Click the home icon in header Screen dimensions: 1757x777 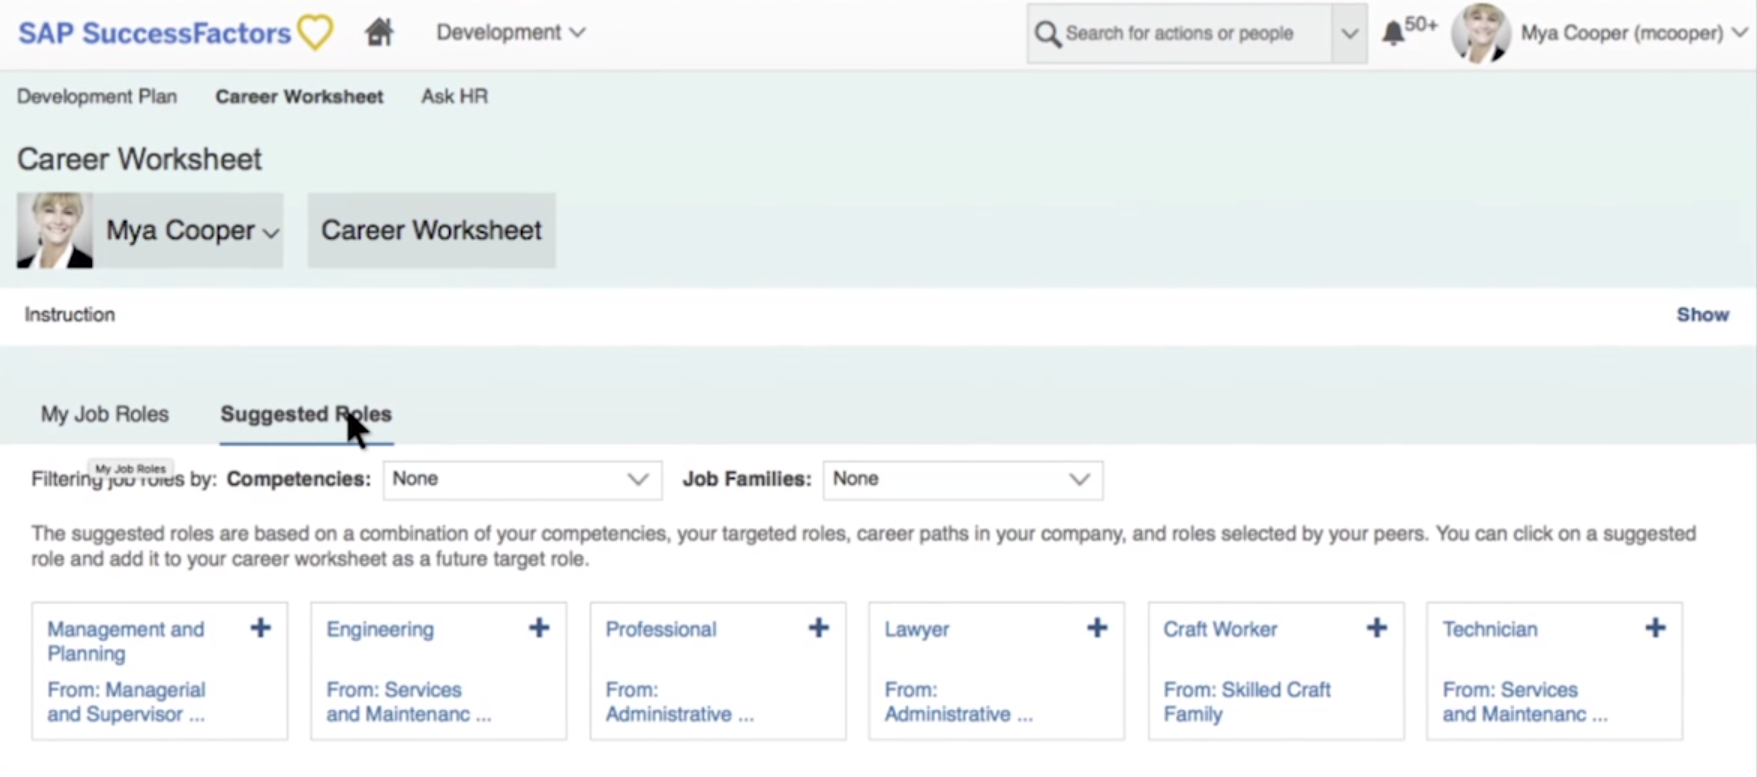click(379, 32)
